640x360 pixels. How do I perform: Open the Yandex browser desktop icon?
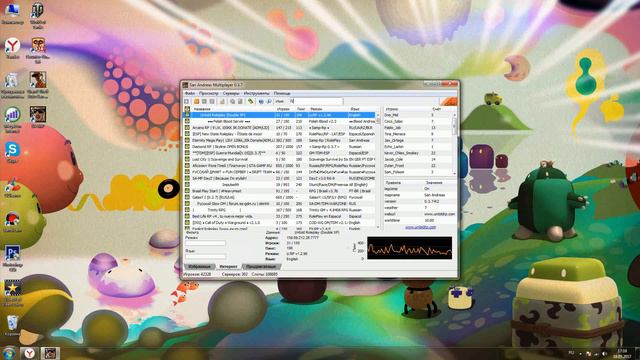[x=12, y=48]
